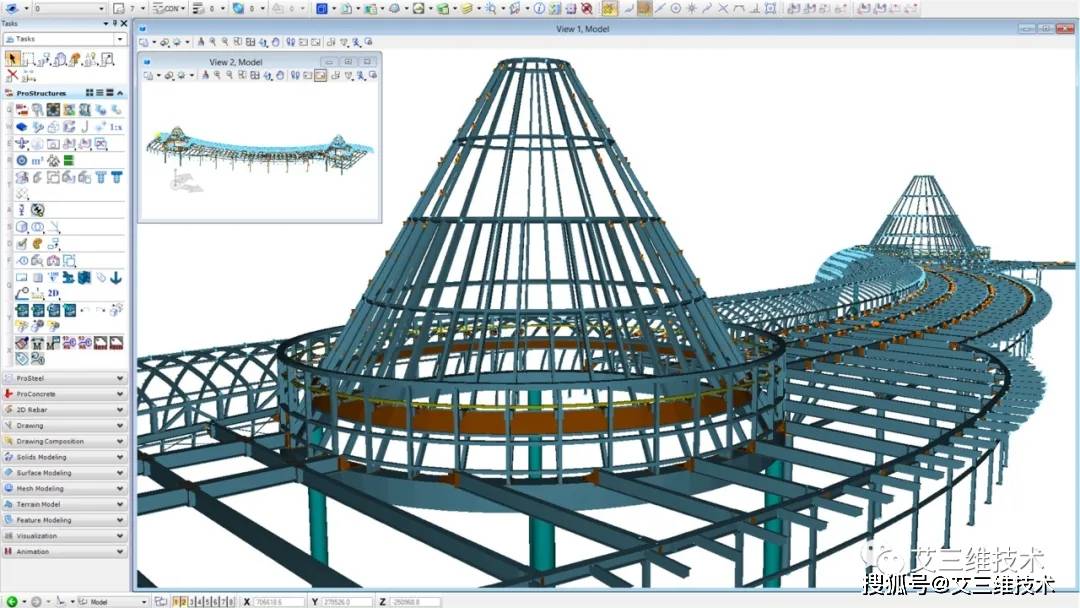Toggle view 3 button in view groups
Image resolution: width=1080 pixels, height=608 pixels.
coord(190,602)
